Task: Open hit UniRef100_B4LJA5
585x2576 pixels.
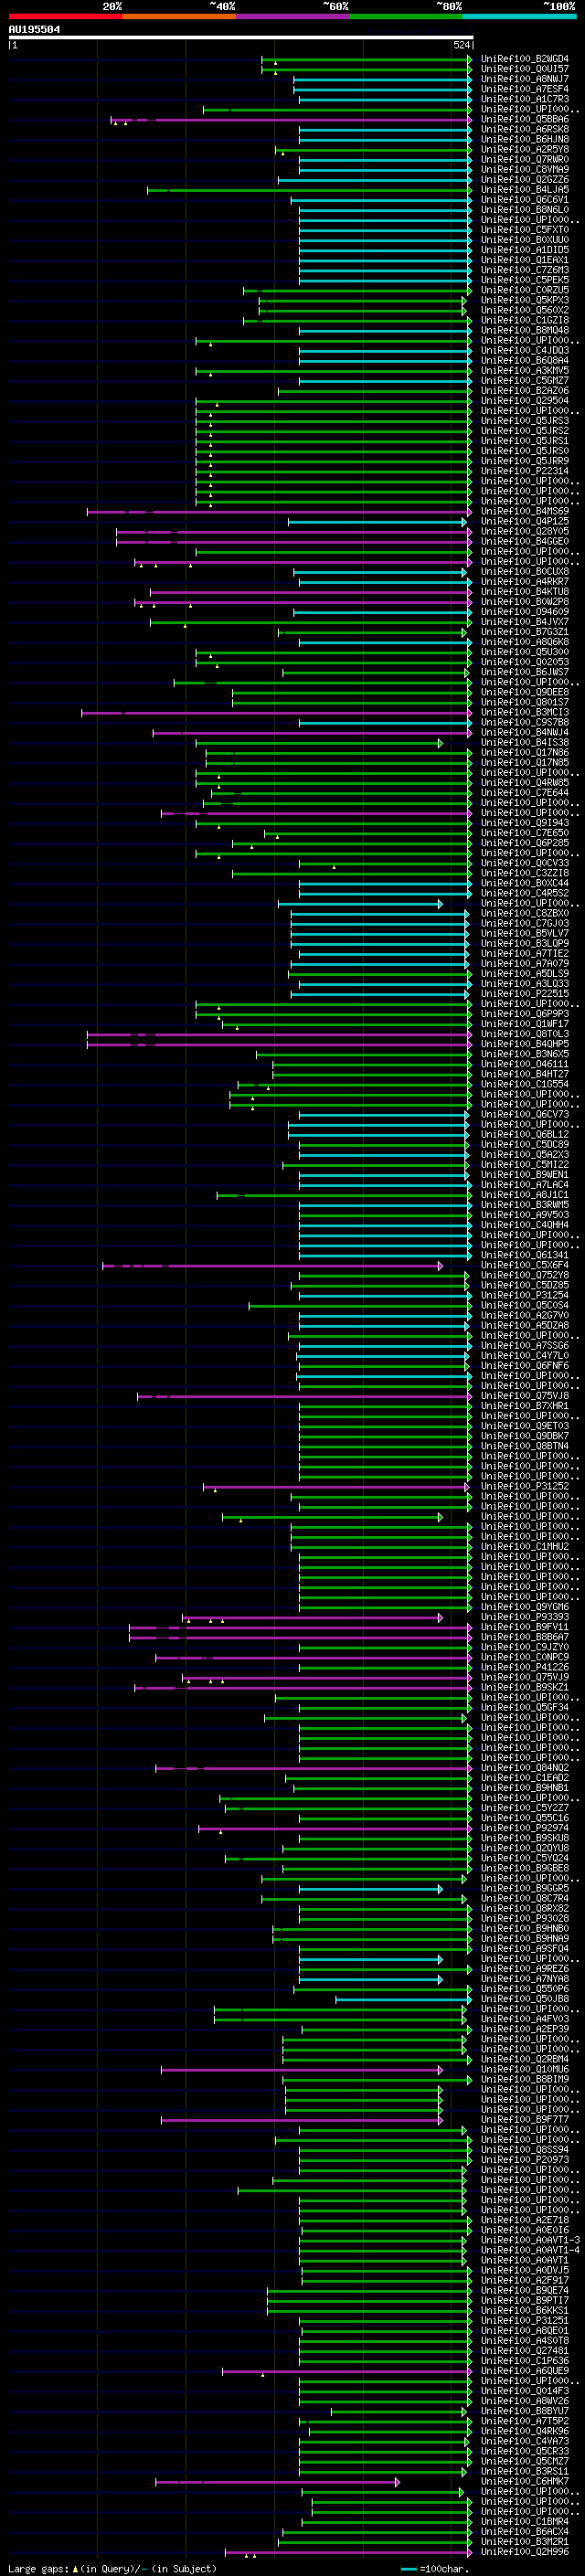Action: click(x=524, y=190)
